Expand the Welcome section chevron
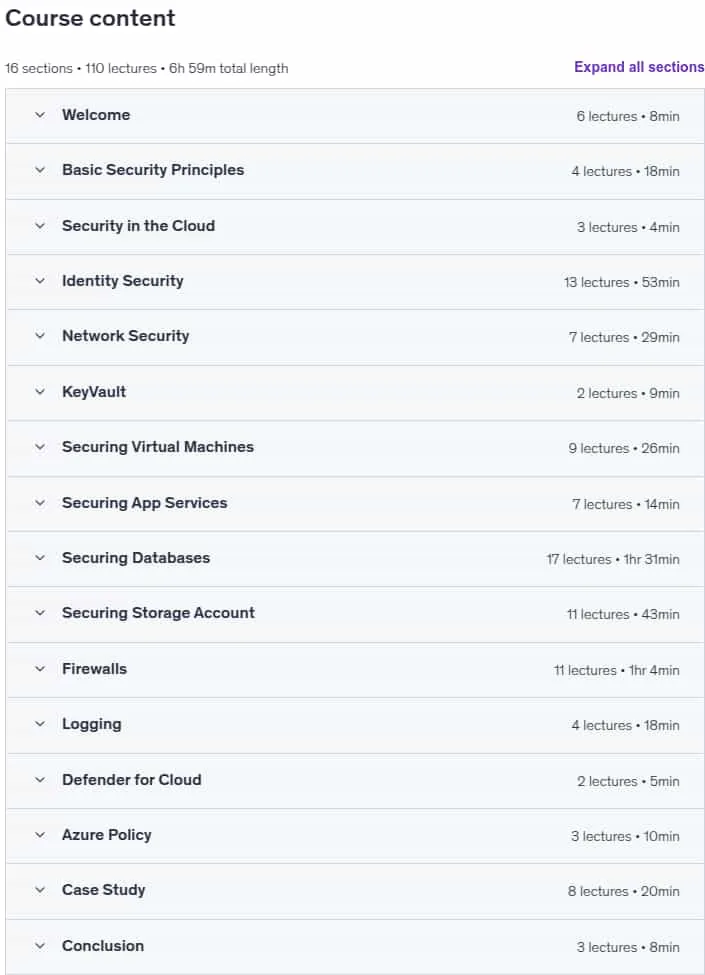705x975 pixels. (40, 115)
